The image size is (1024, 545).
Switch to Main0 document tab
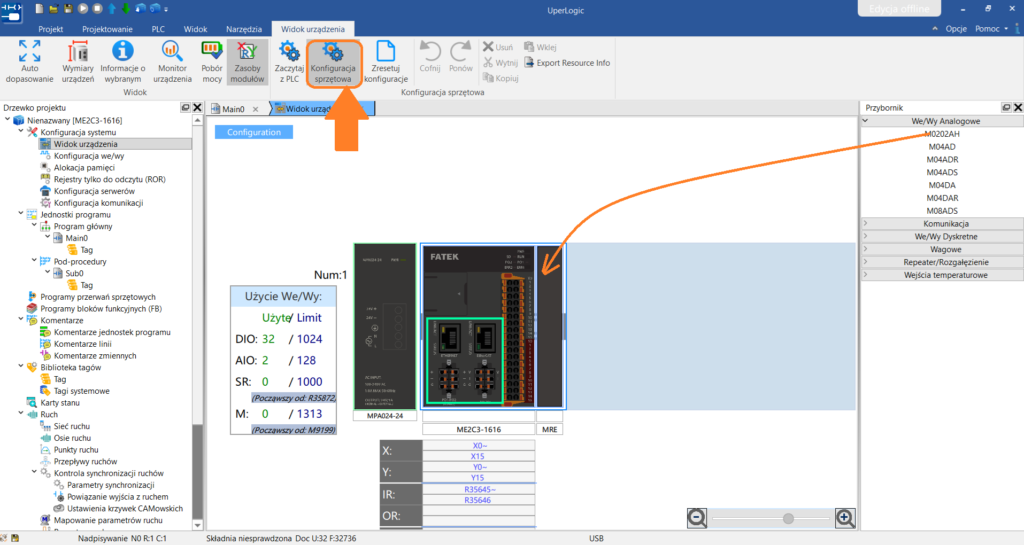click(x=232, y=109)
